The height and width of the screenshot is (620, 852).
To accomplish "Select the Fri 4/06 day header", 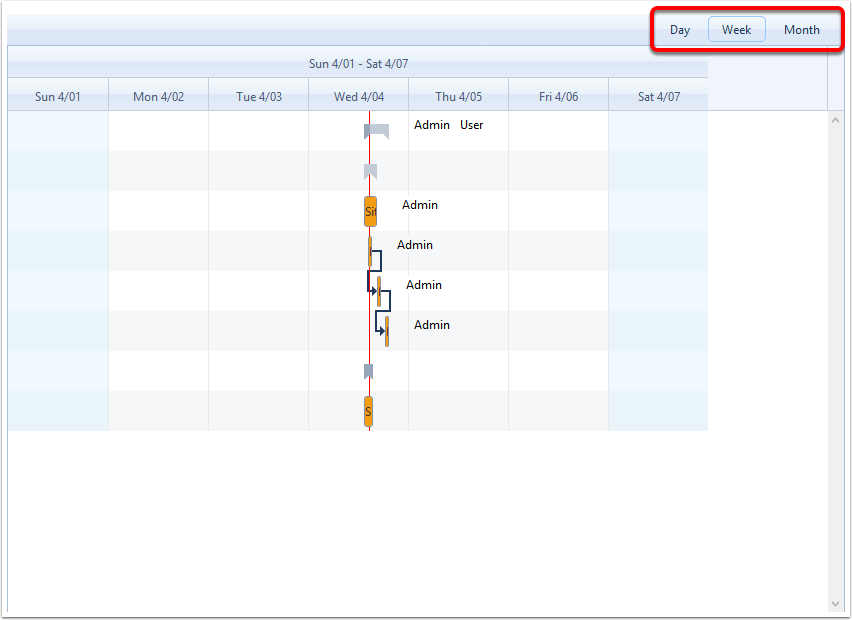I will pyautogui.click(x=559, y=97).
